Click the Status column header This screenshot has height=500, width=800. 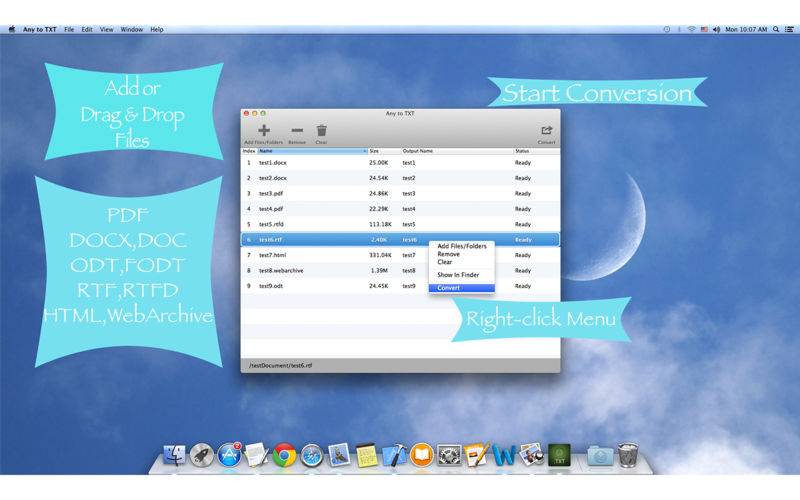[536, 151]
